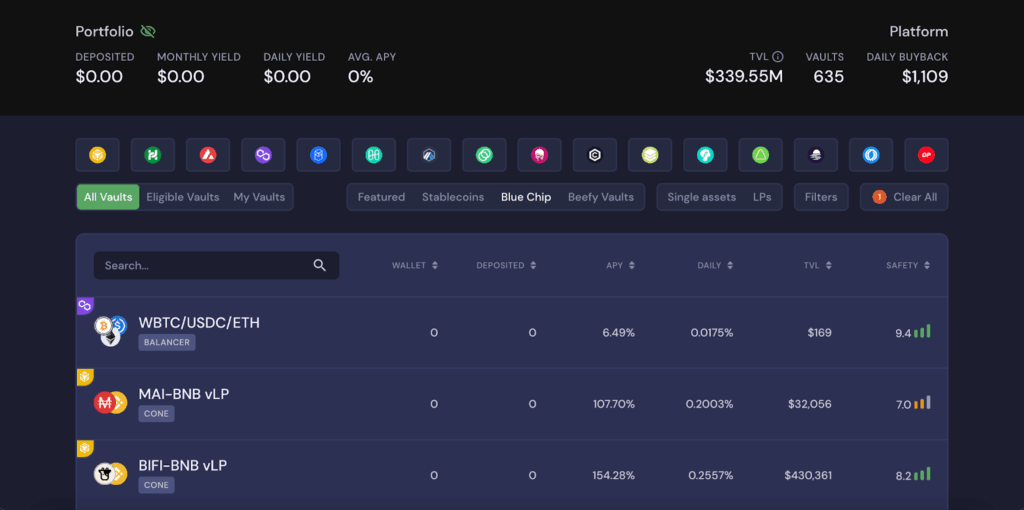1024x510 pixels.
Task: Open the Filters panel
Action: point(821,197)
